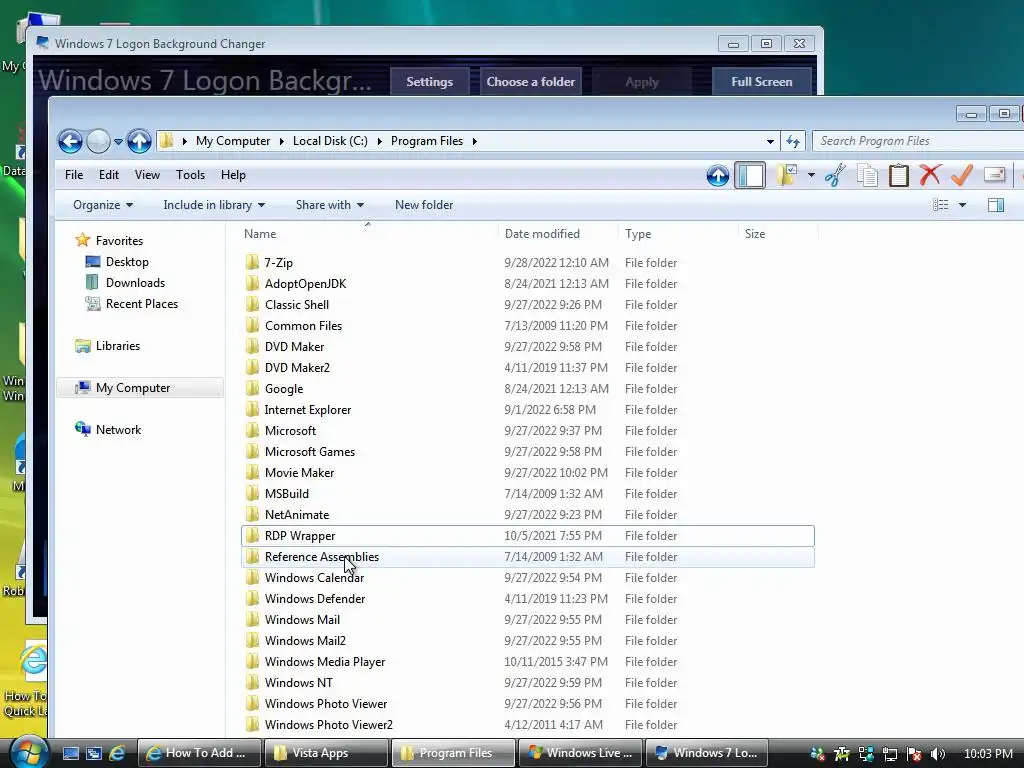The image size is (1024, 768).
Task: Click the Show Desktop quick launch icon
Action: (x=71, y=753)
